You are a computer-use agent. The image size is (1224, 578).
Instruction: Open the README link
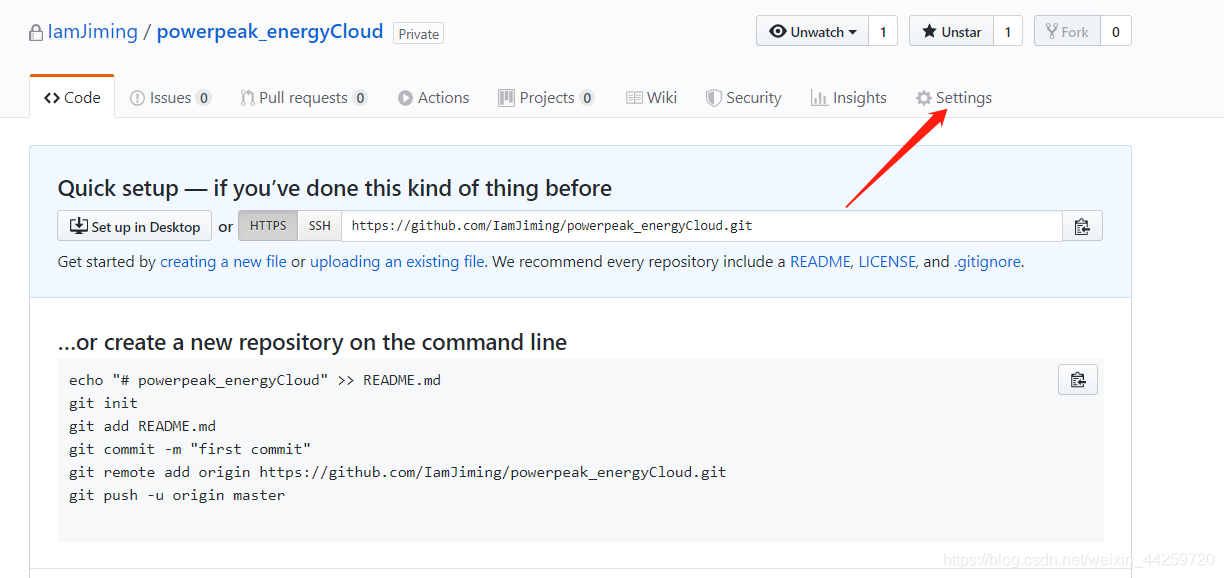click(x=820, y=262)
